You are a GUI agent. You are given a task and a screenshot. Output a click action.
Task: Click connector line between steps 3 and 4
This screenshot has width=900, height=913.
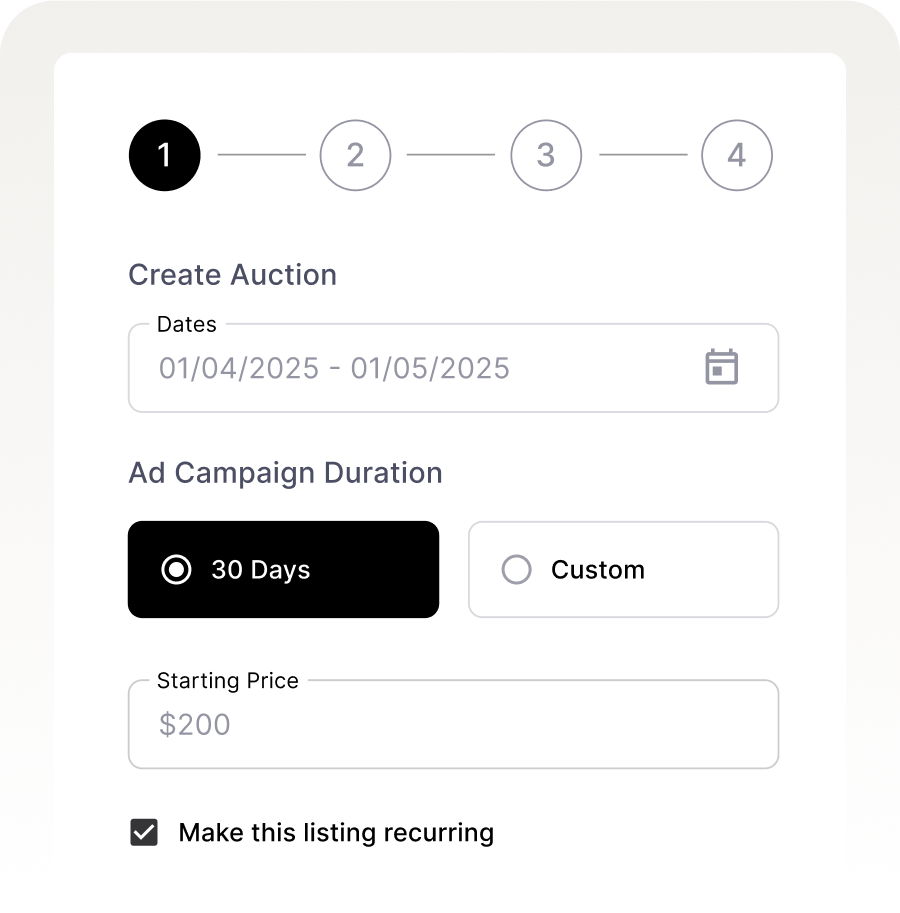coord(643,155)
